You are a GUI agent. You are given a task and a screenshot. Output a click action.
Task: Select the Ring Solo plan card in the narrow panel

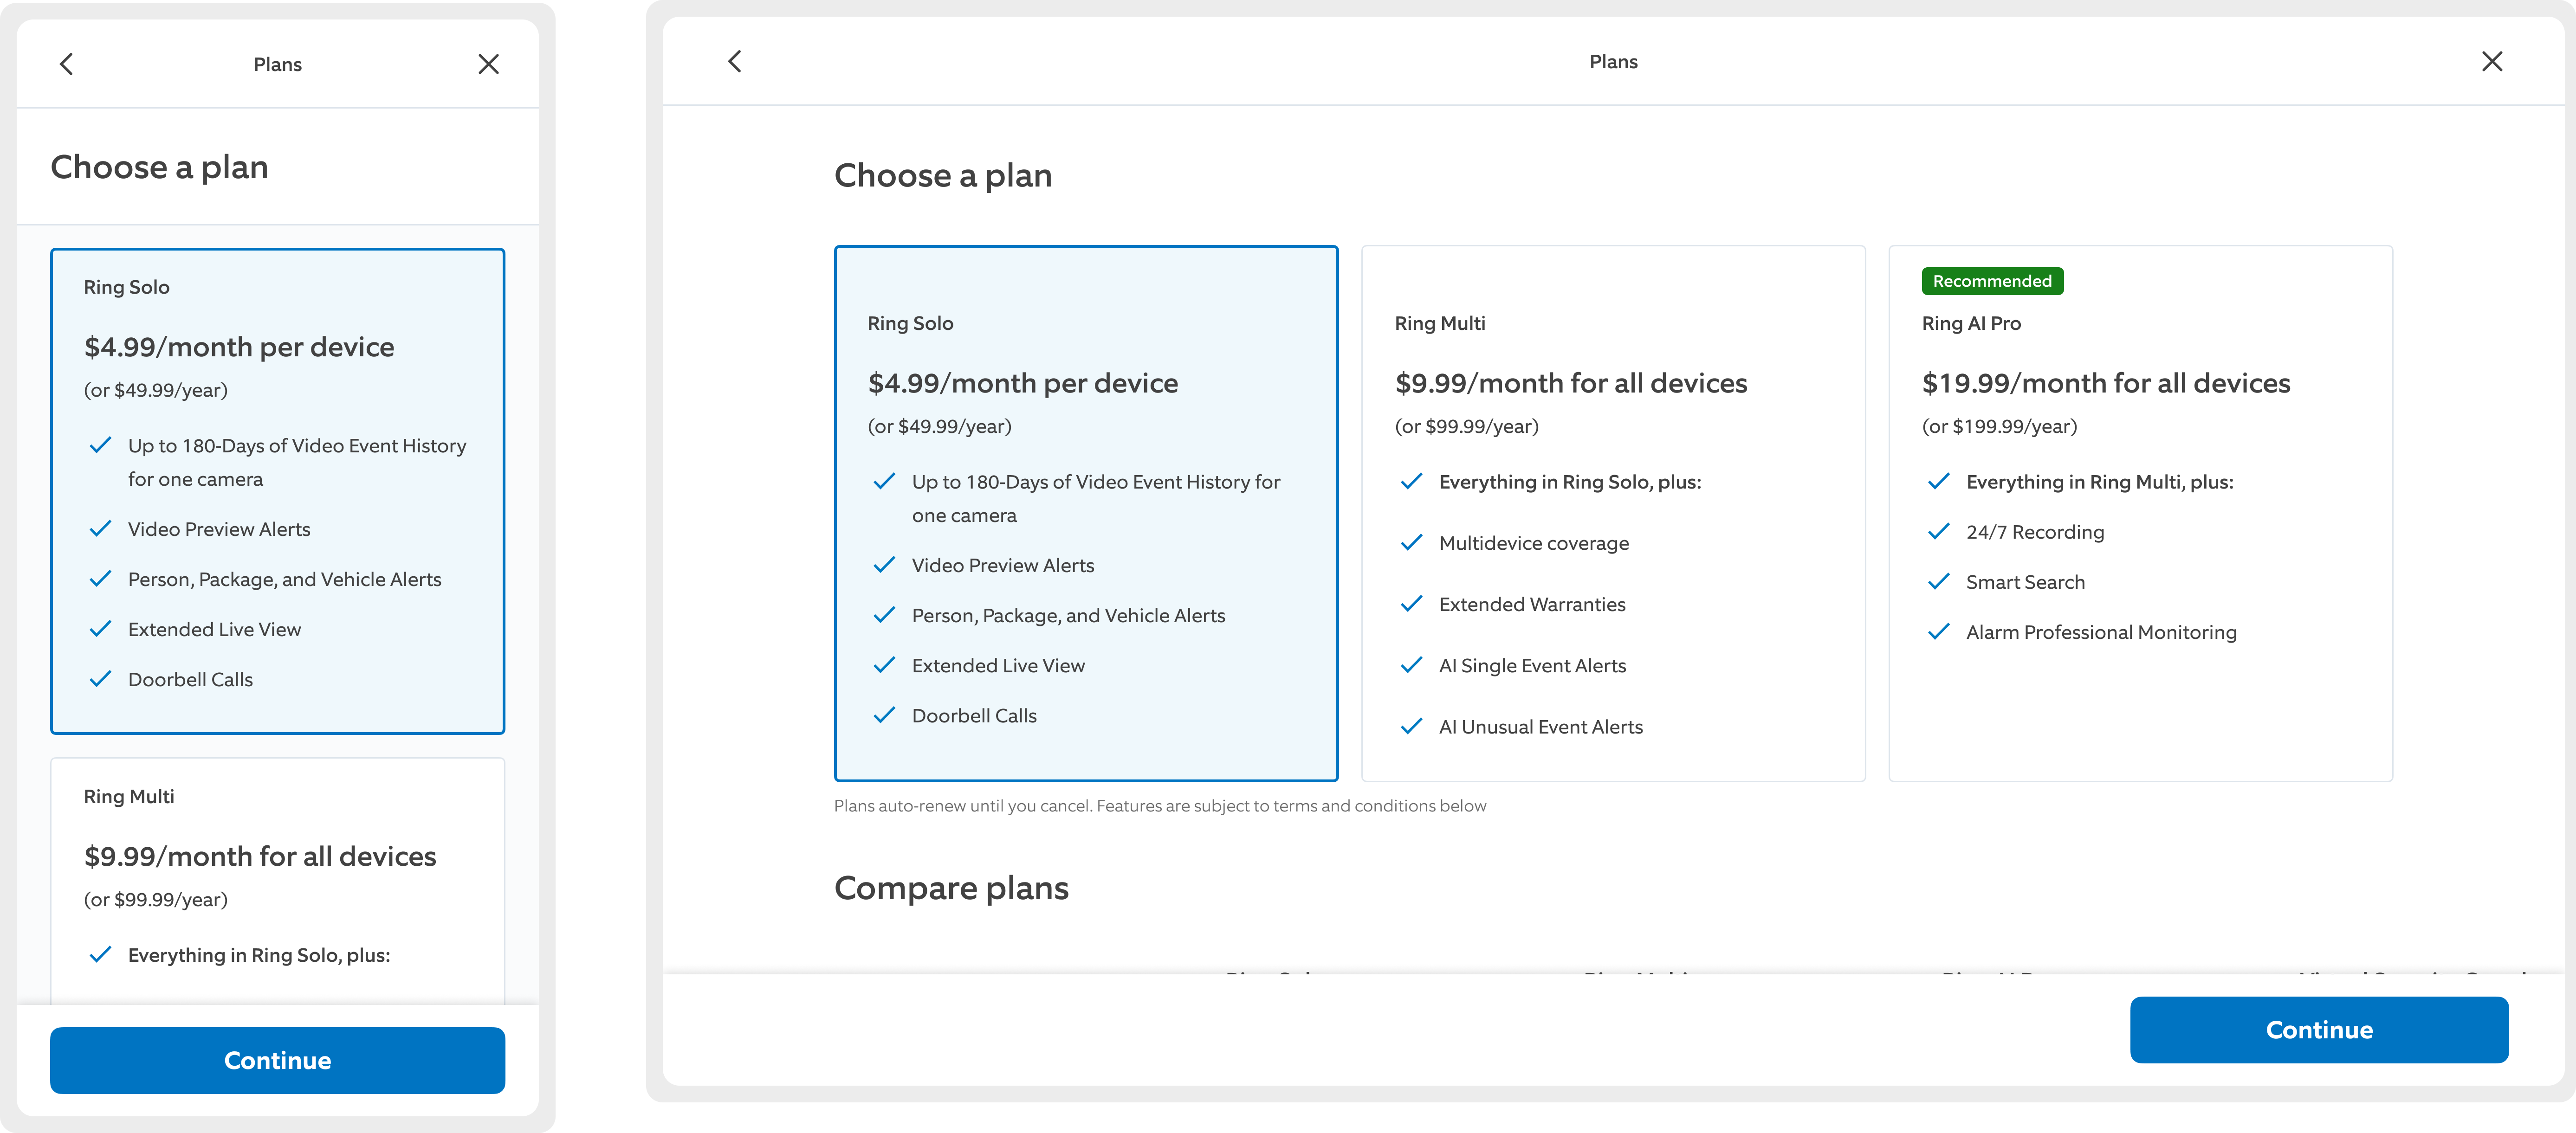278,491
